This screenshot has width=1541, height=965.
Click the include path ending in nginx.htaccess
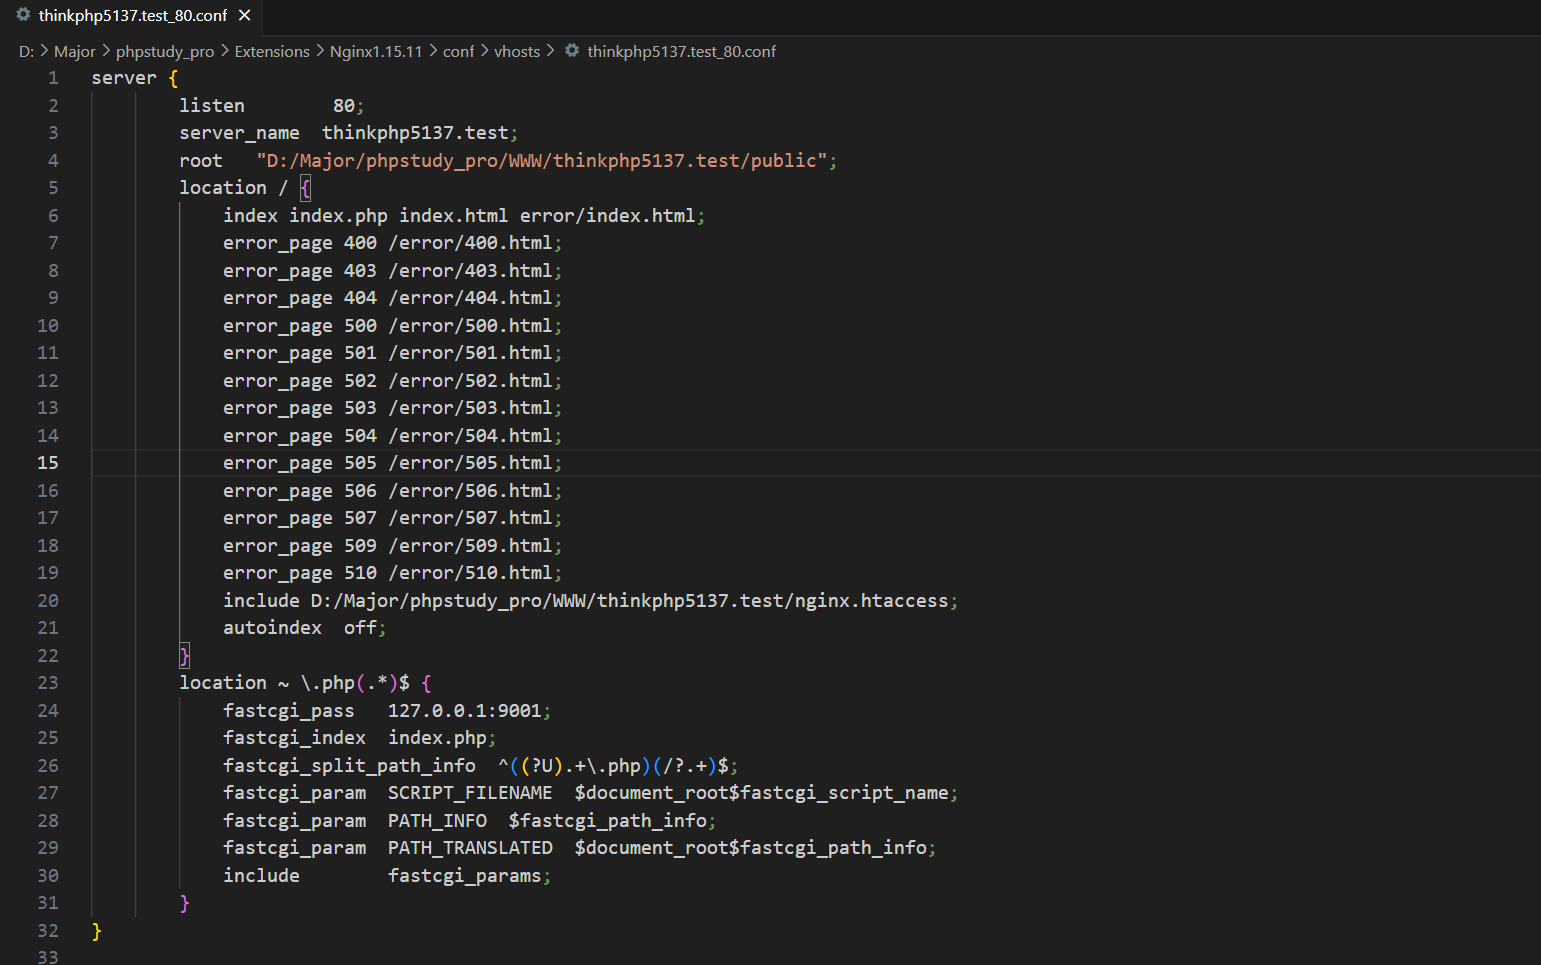629,601
